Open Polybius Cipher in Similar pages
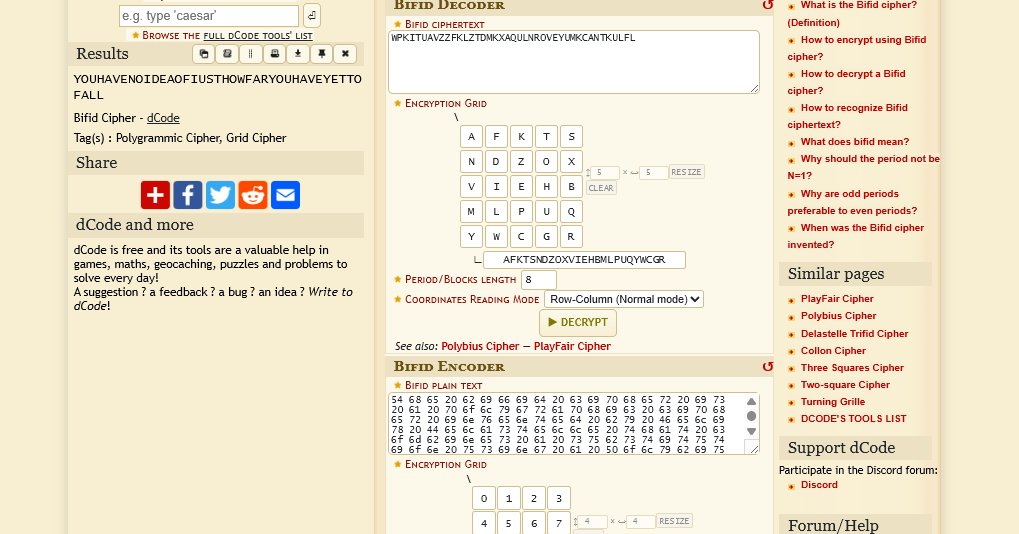Image resolution: width=1019 pixels, height=534 pixels. pos(838,316)
